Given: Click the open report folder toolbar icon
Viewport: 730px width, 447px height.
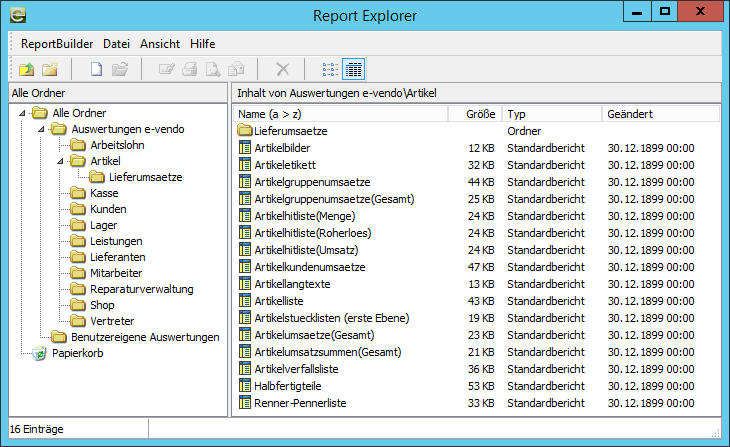Looking at the screenshot, I should tap(120, 69).
